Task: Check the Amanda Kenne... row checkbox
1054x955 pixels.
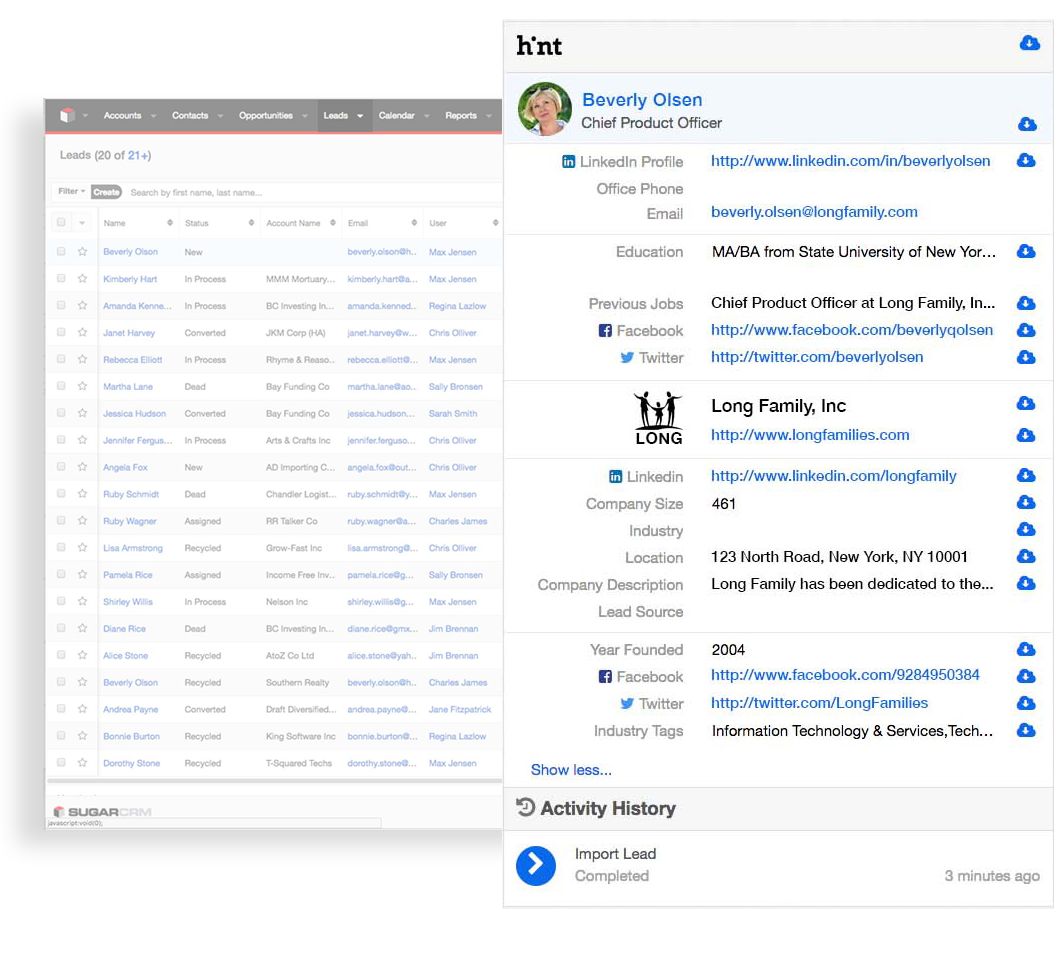Action: point(61,305)
